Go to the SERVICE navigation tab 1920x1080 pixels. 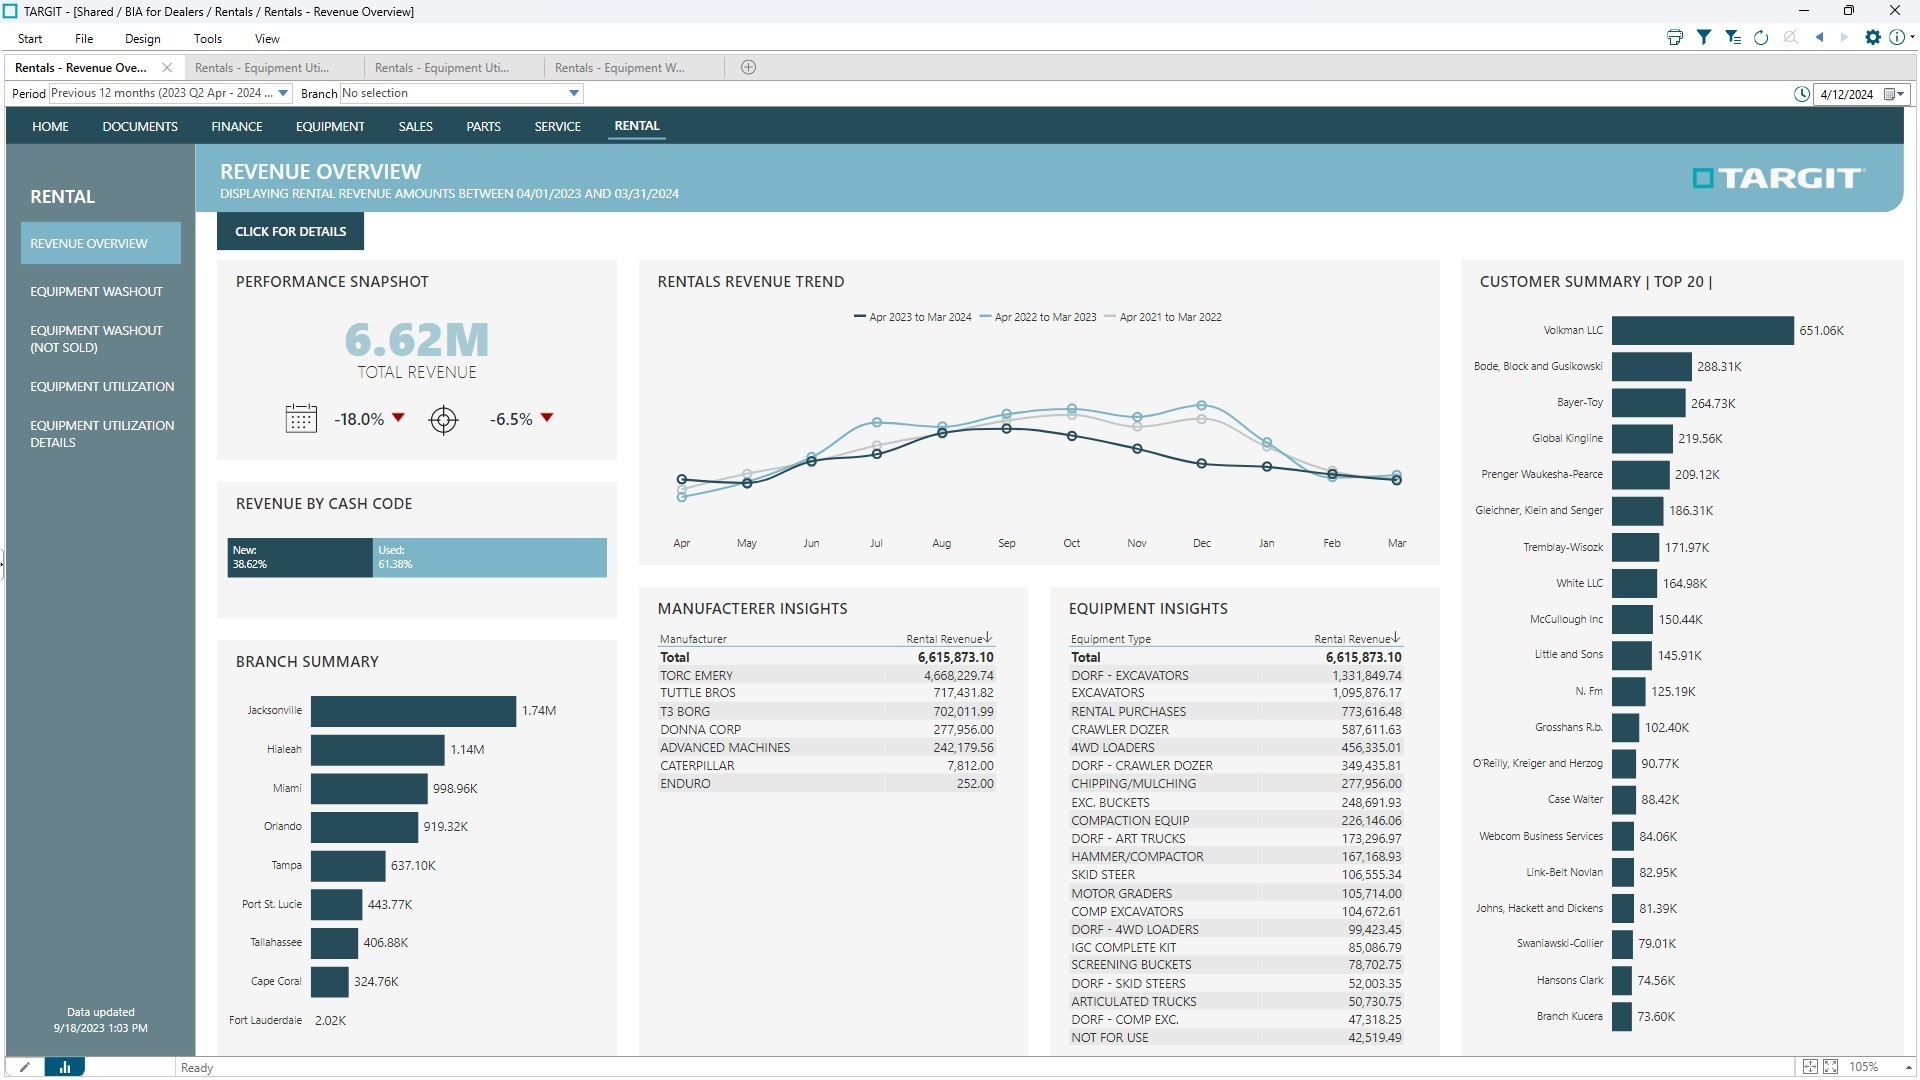(x=557, y=127)
